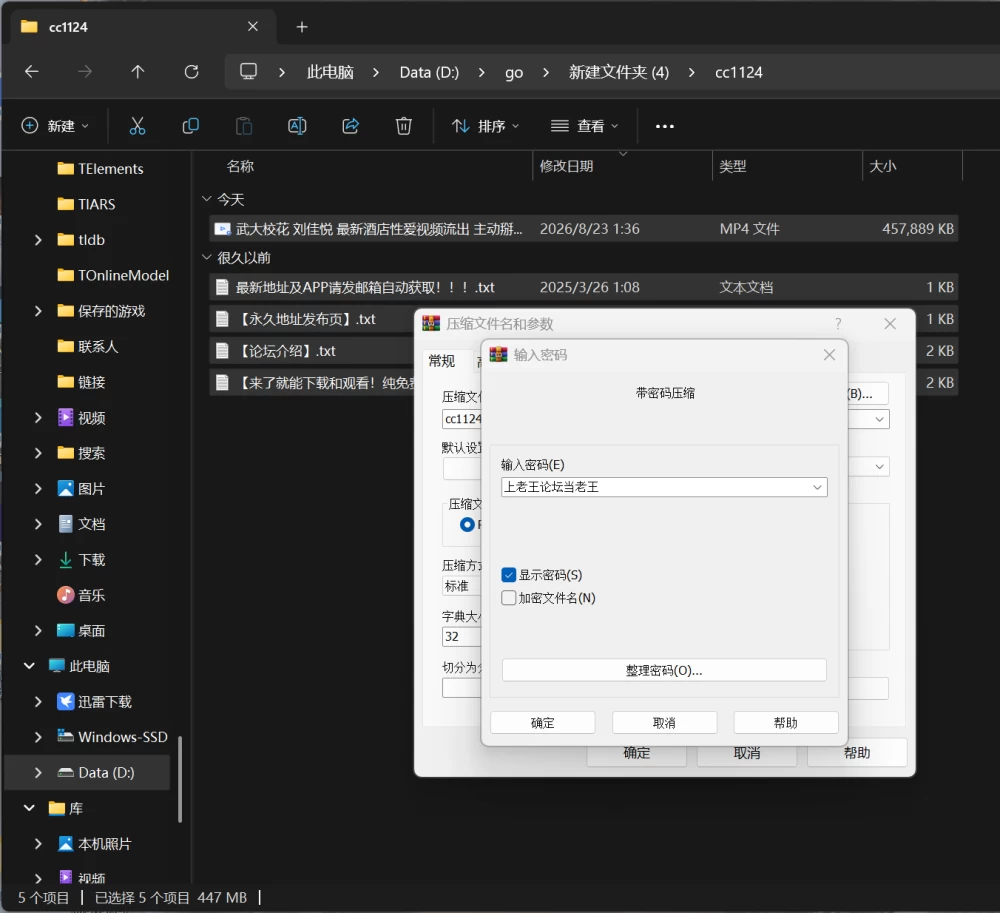Close the 输入密码 dialog
This screenshot has height=913, width=1000.
(829, 354)
